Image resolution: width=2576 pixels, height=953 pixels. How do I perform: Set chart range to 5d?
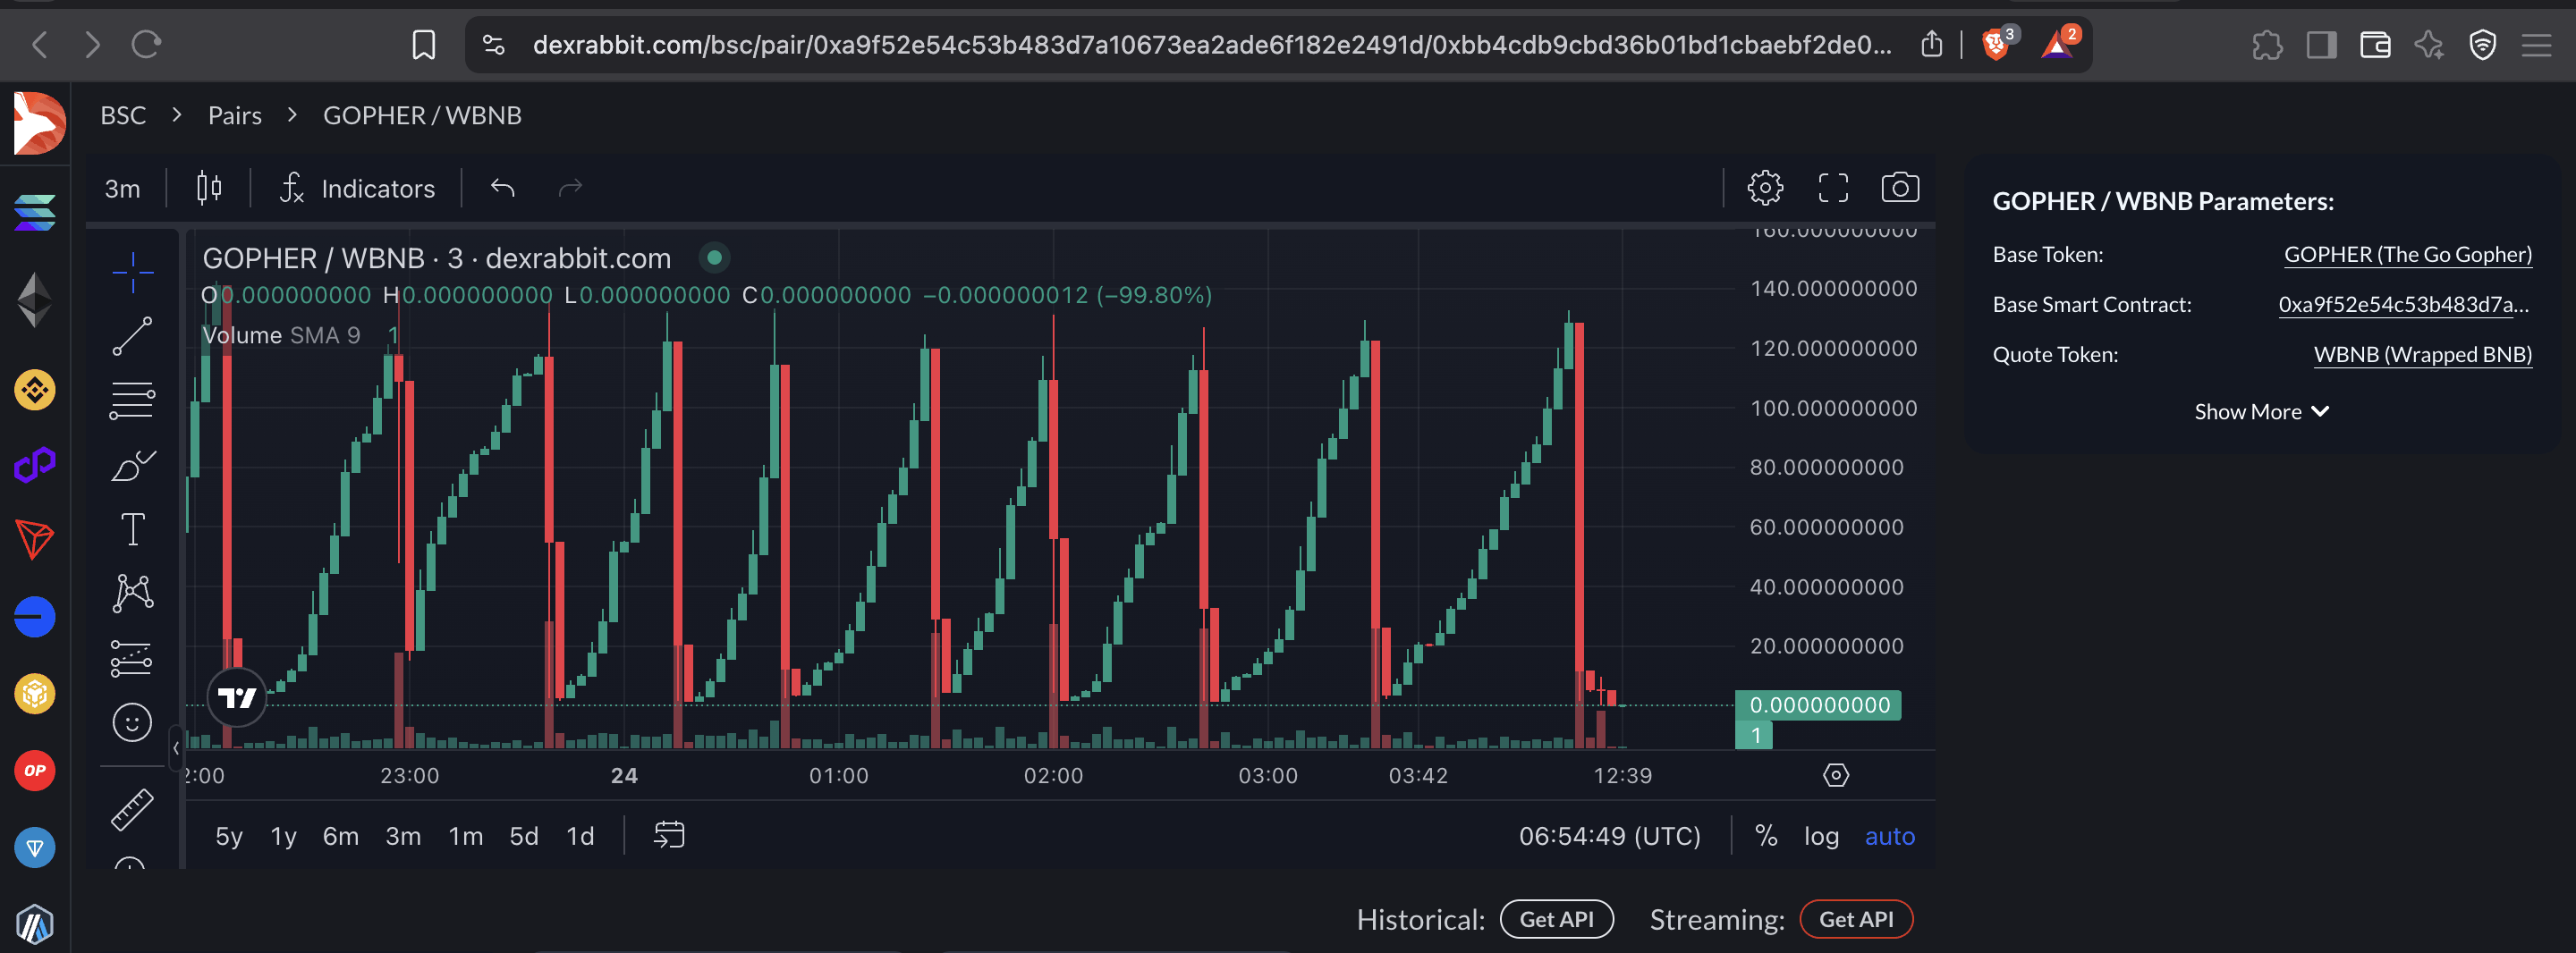click(x=524, y=836)
